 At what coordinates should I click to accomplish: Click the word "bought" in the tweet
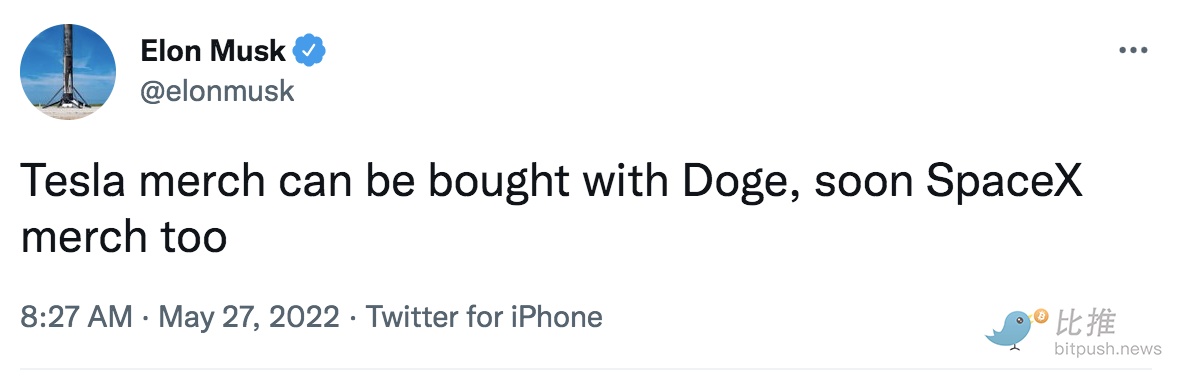tap(499, 183)
